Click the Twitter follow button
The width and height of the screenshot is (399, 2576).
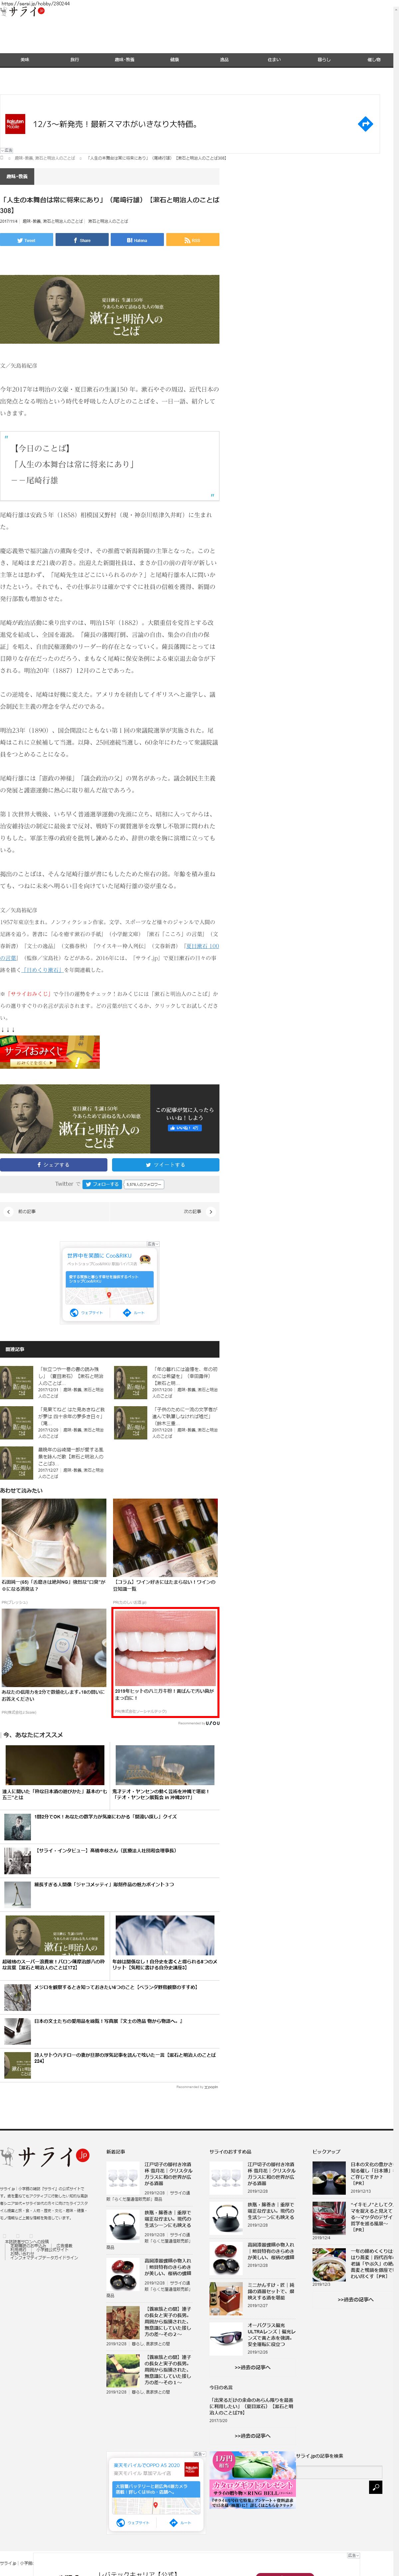(101, 1184)
